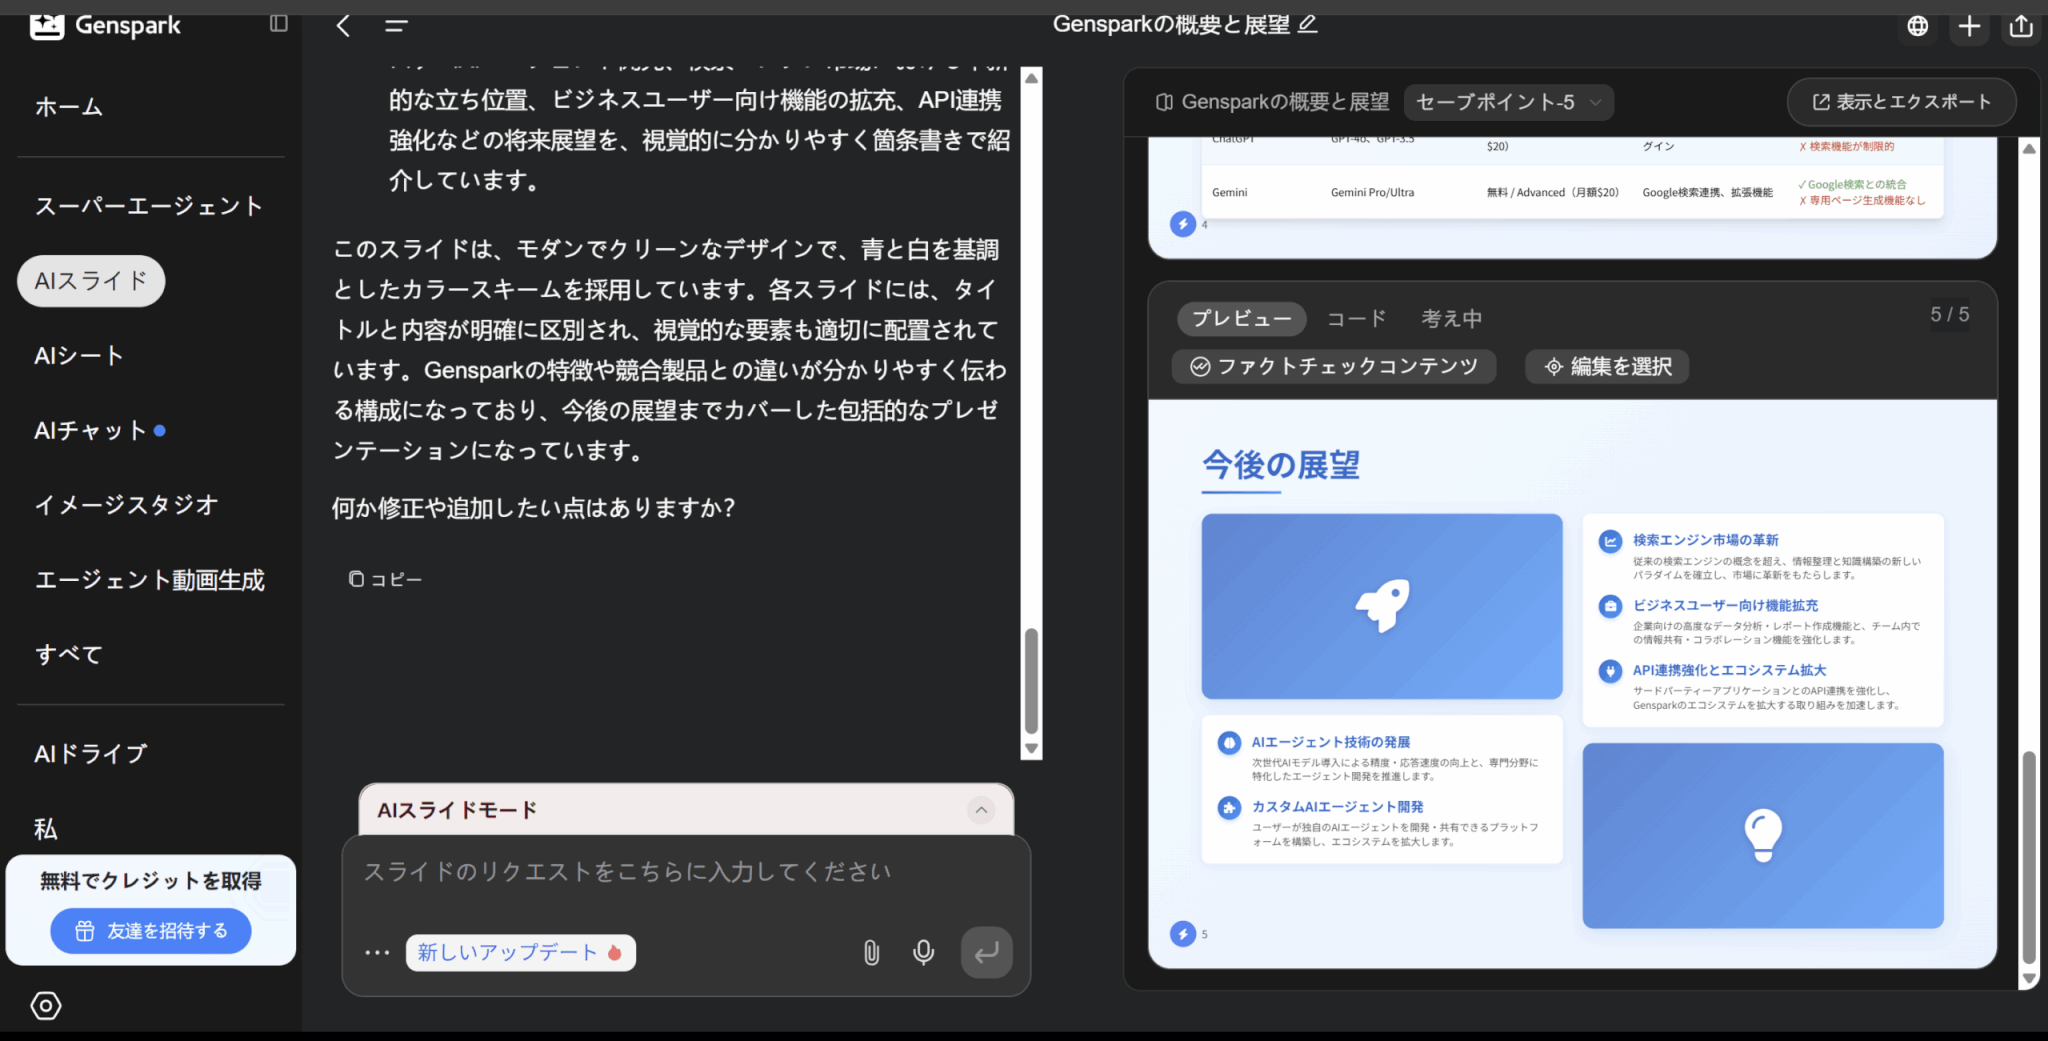
Task: Click the slide panel scroll-down arrow
Action: click(x=2029, y=978)
